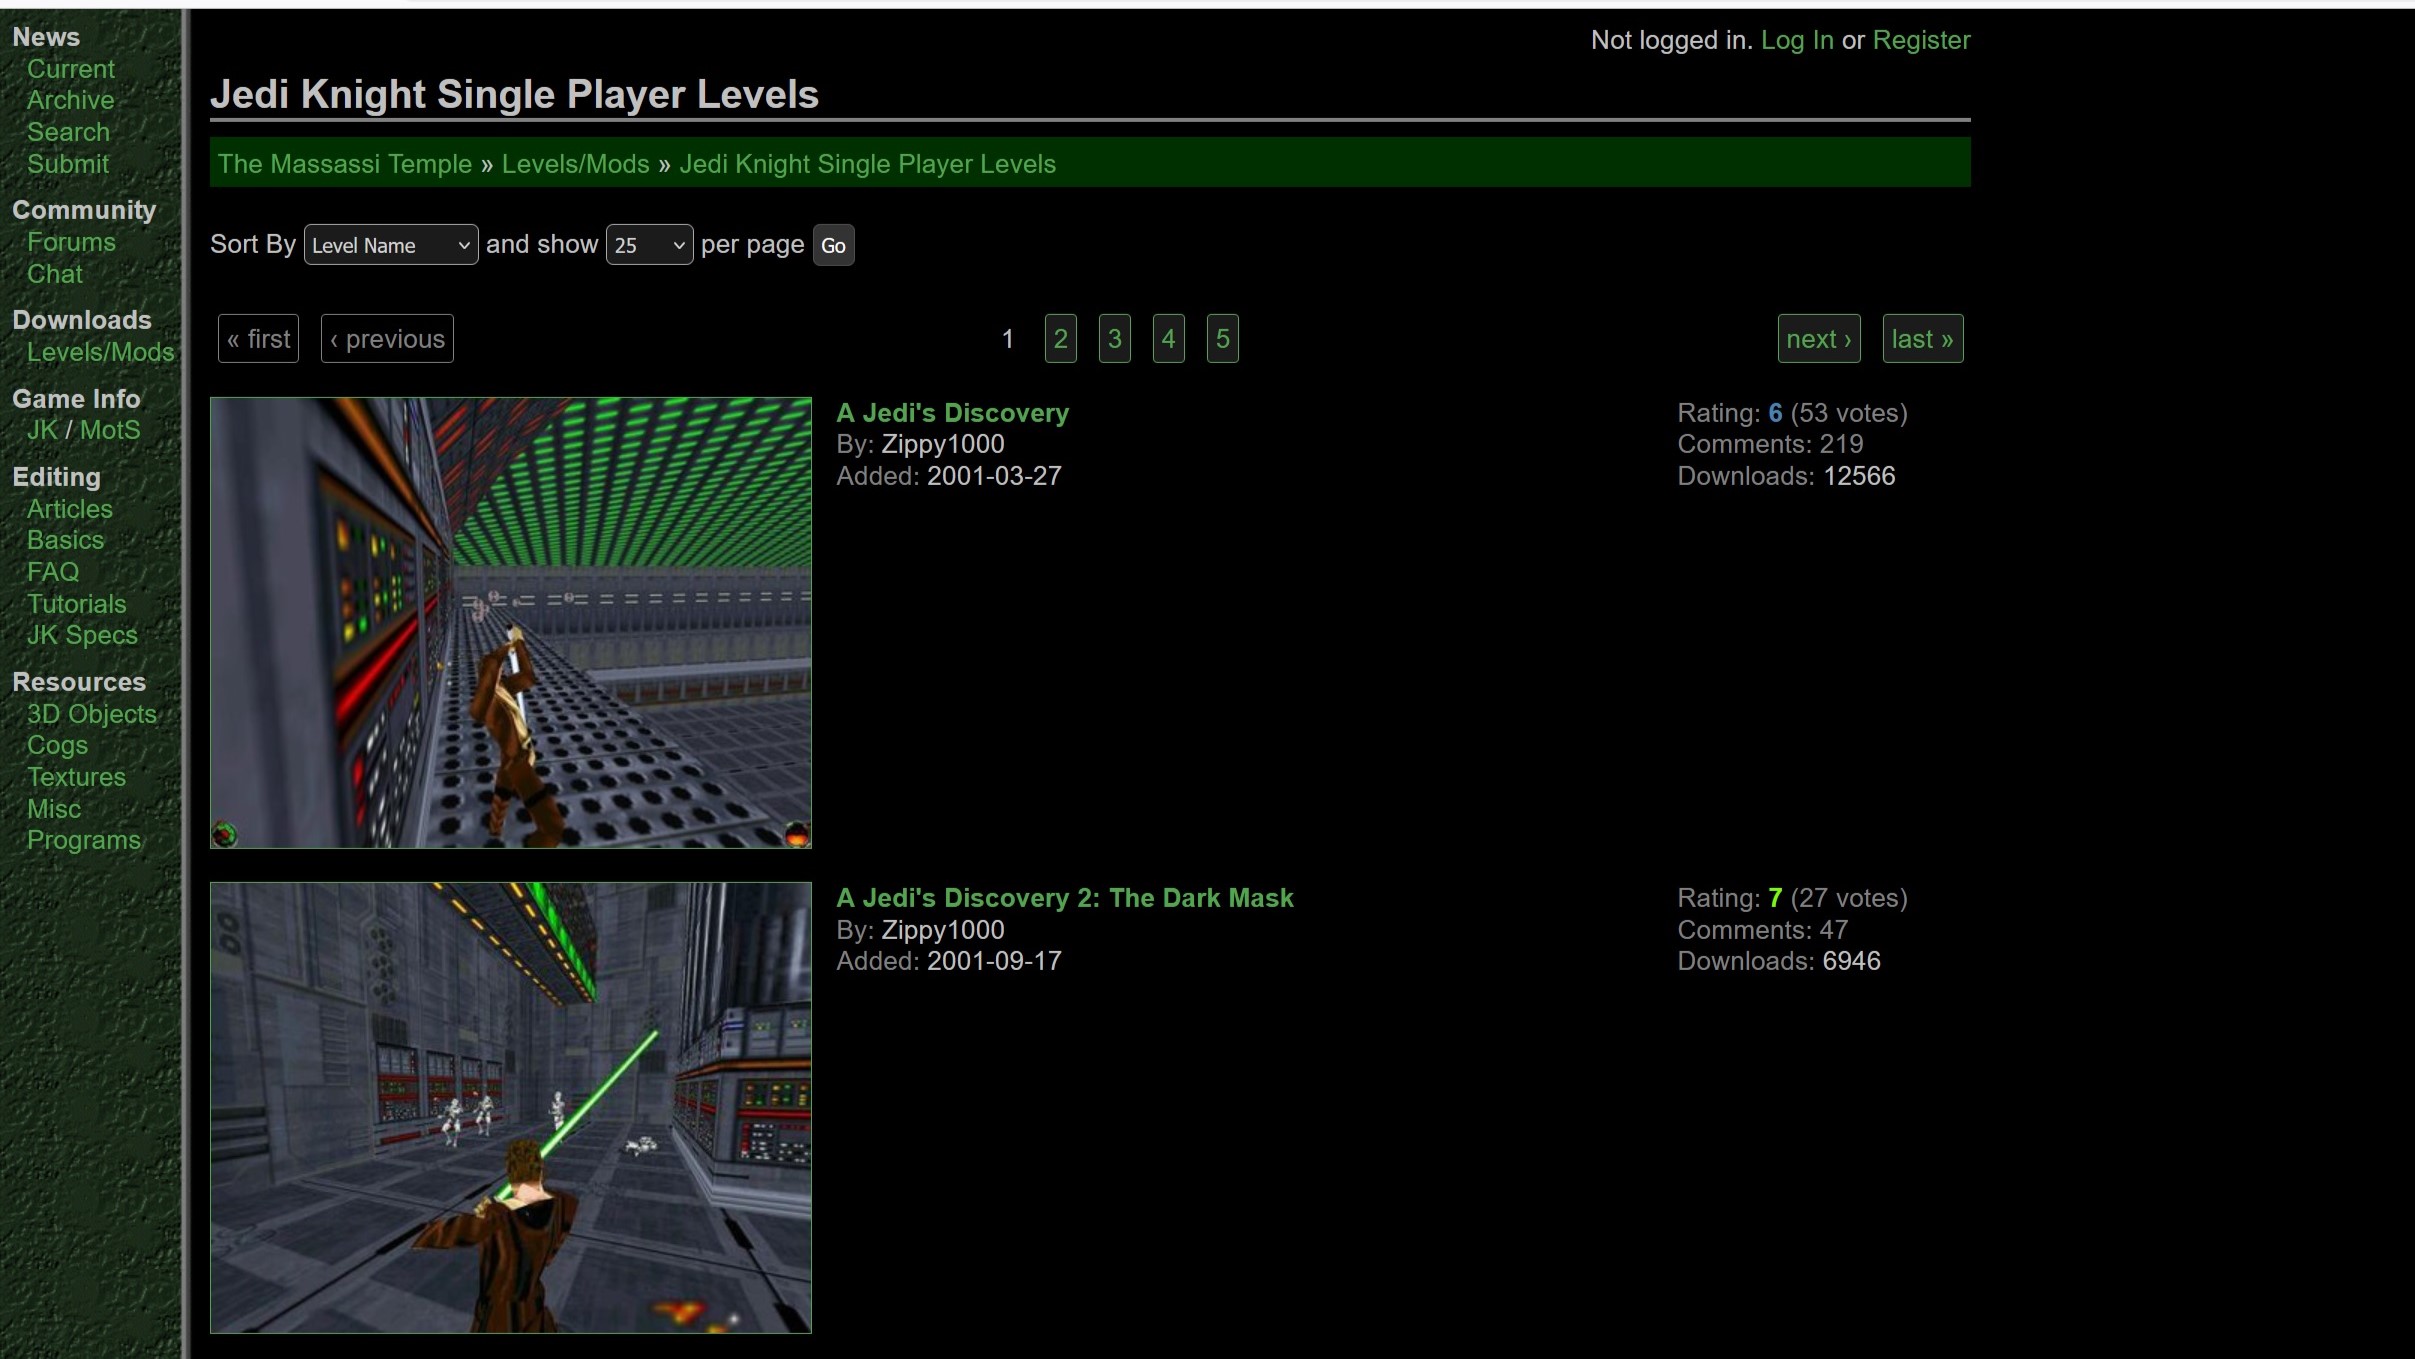Click the 'Comments: 47' text
Image resolution: width=2415 pixels, height=1359 pixels.
click(1762, 930)
